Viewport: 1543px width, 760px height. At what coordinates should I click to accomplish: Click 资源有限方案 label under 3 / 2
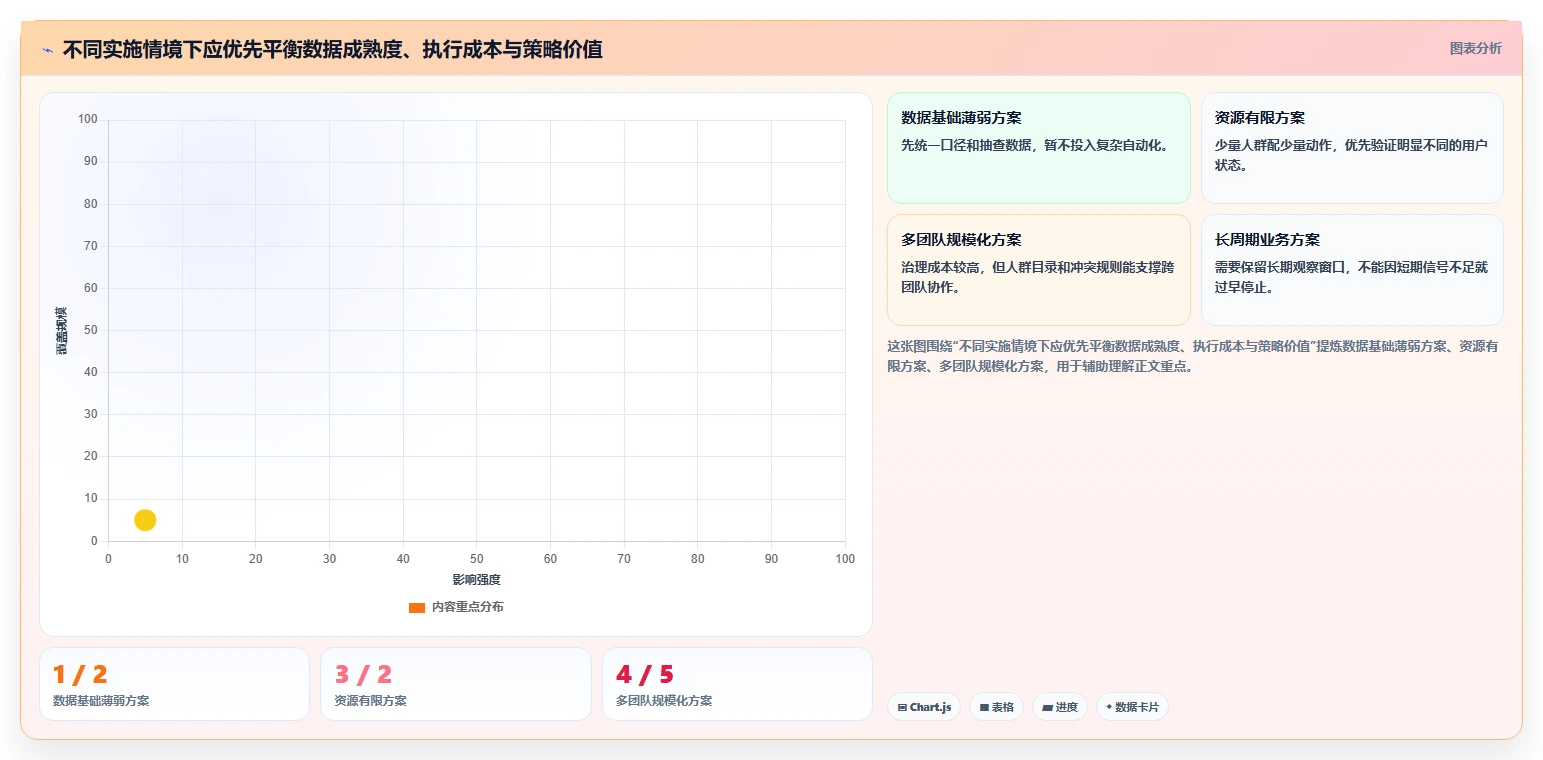[370, 701]
